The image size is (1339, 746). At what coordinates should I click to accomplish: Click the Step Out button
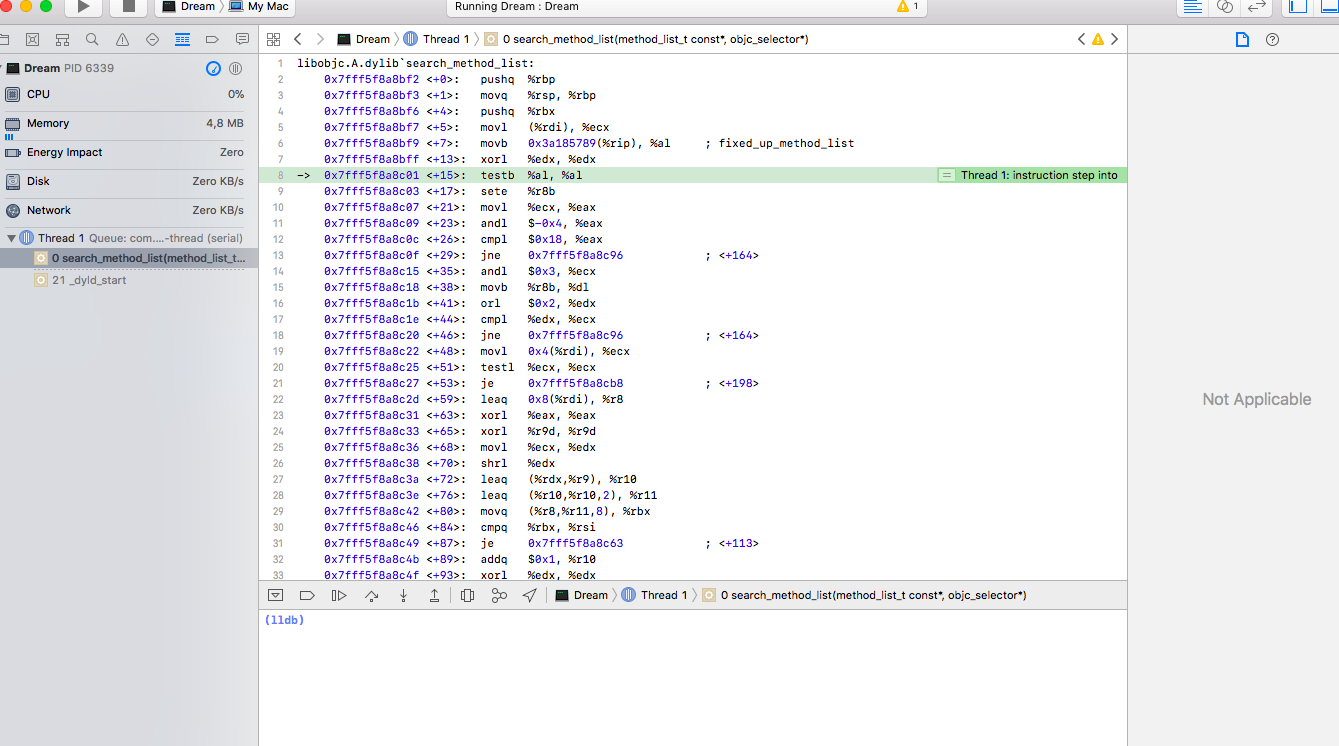click(435, 595)
